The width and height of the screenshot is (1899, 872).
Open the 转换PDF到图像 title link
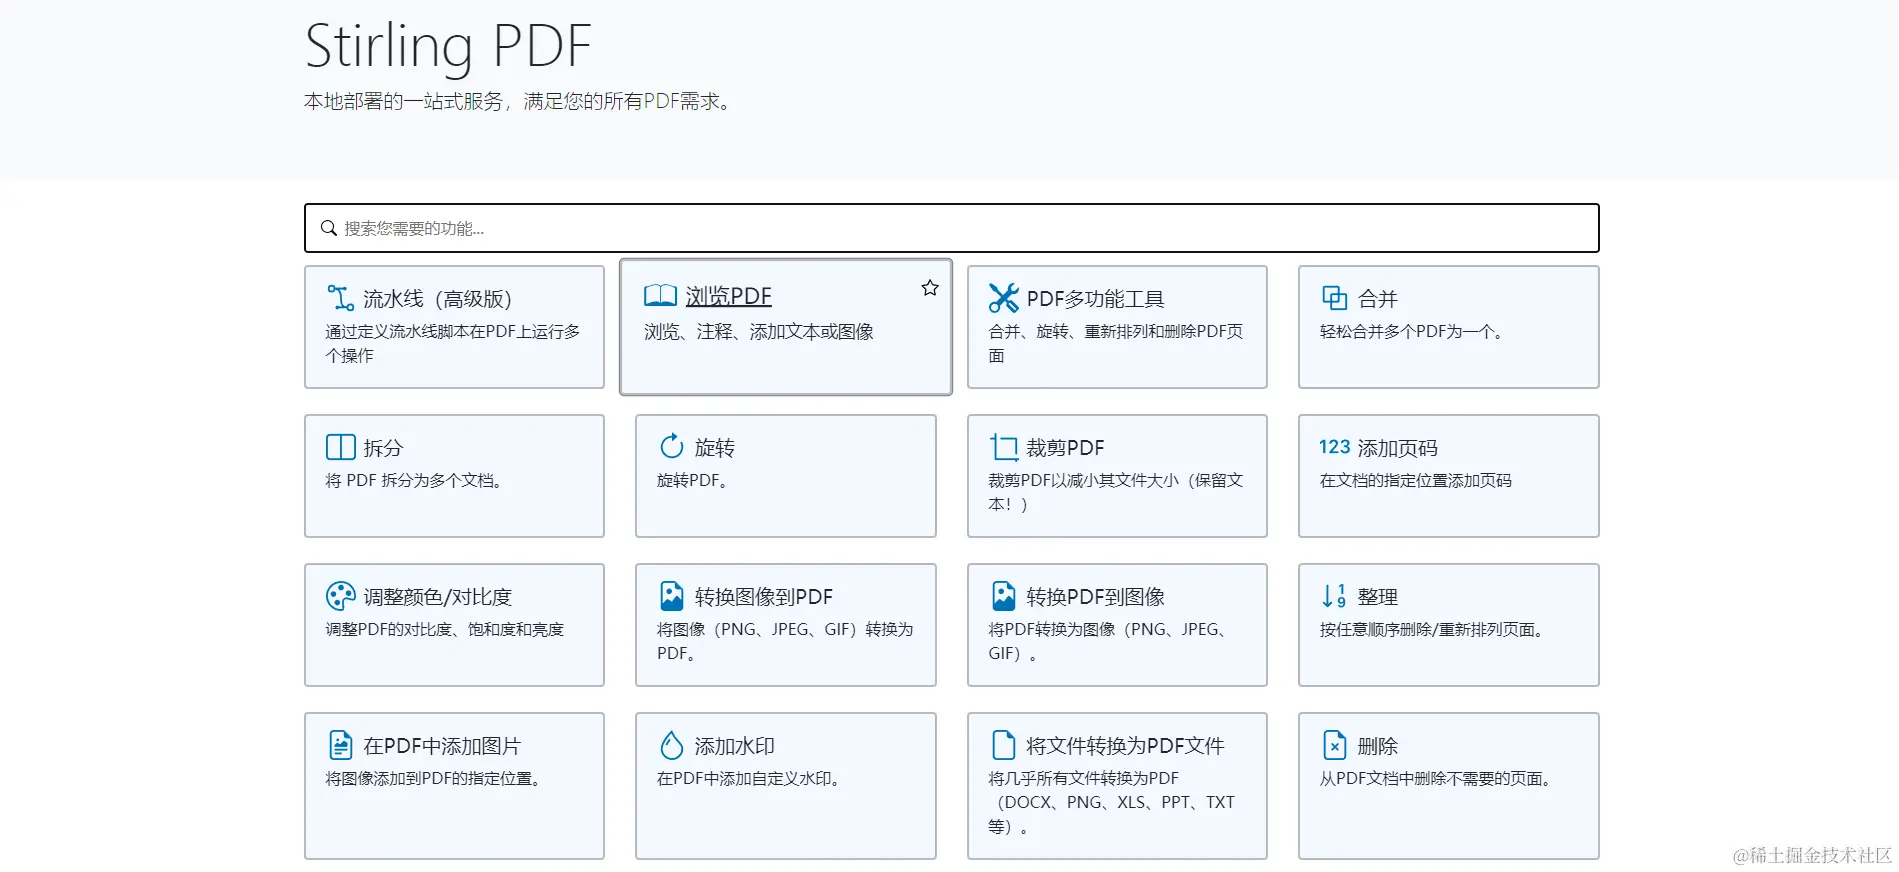[x=1095, y=597]
